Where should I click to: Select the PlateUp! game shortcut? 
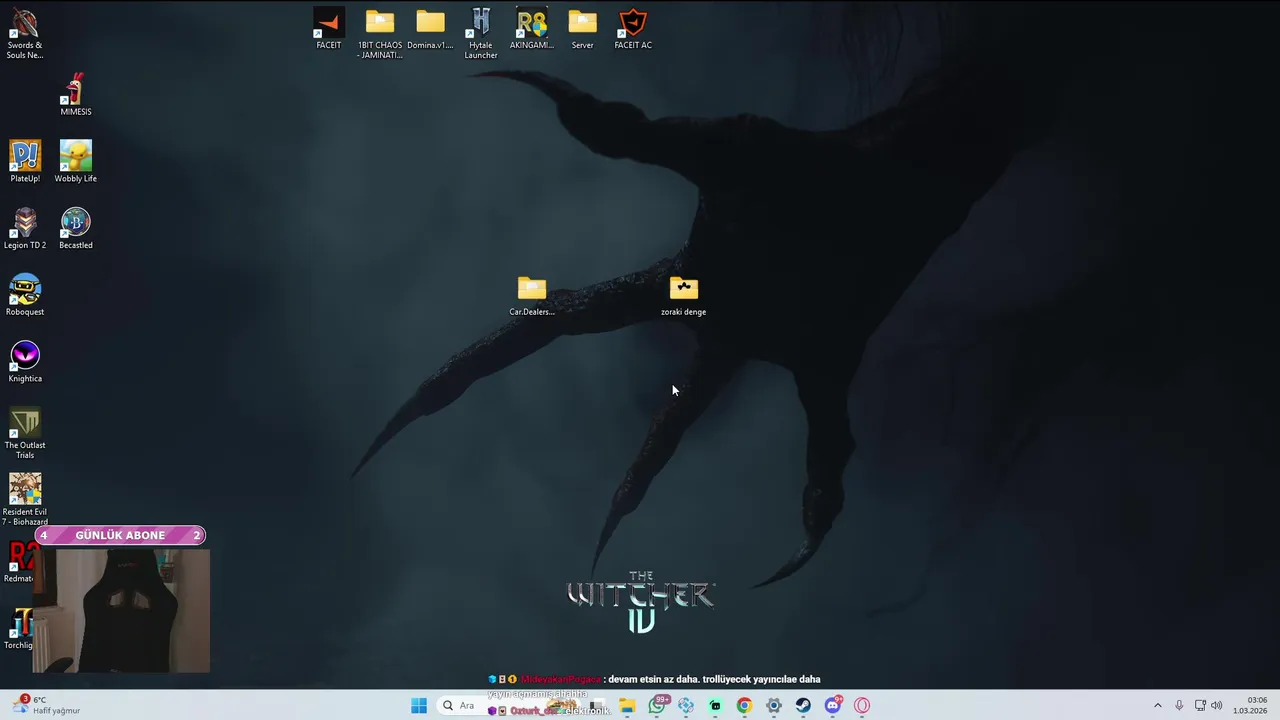(x=25, y=161)
